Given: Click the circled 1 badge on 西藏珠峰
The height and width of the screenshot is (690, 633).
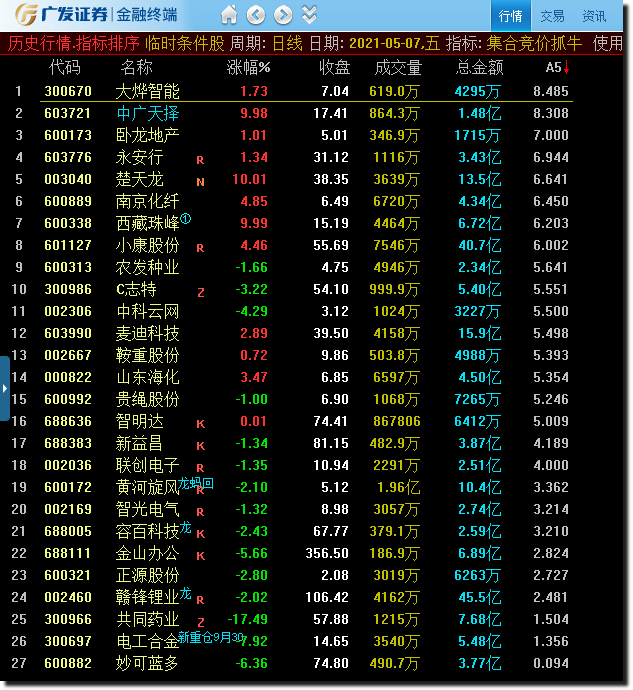Looking at the screenshot, I should coord(186,218).
